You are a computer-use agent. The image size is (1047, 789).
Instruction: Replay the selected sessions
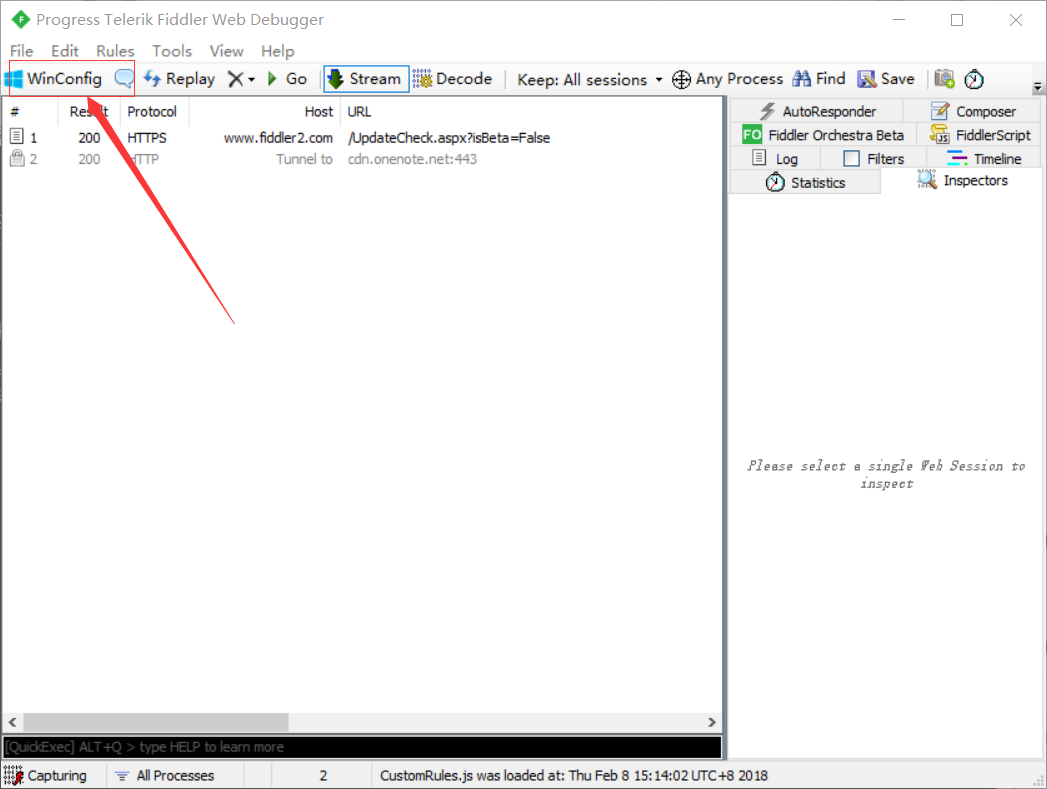tap(179, 79)
